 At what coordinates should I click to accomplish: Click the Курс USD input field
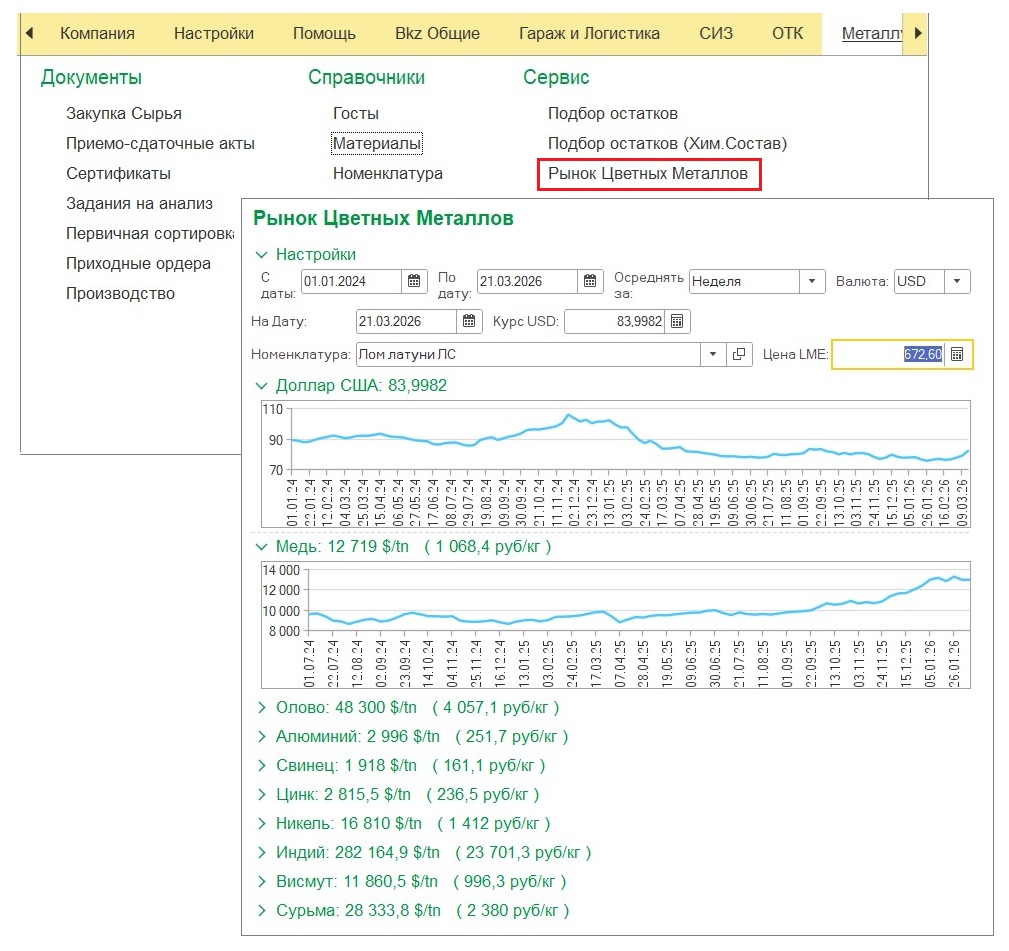[x=614, y=322]
